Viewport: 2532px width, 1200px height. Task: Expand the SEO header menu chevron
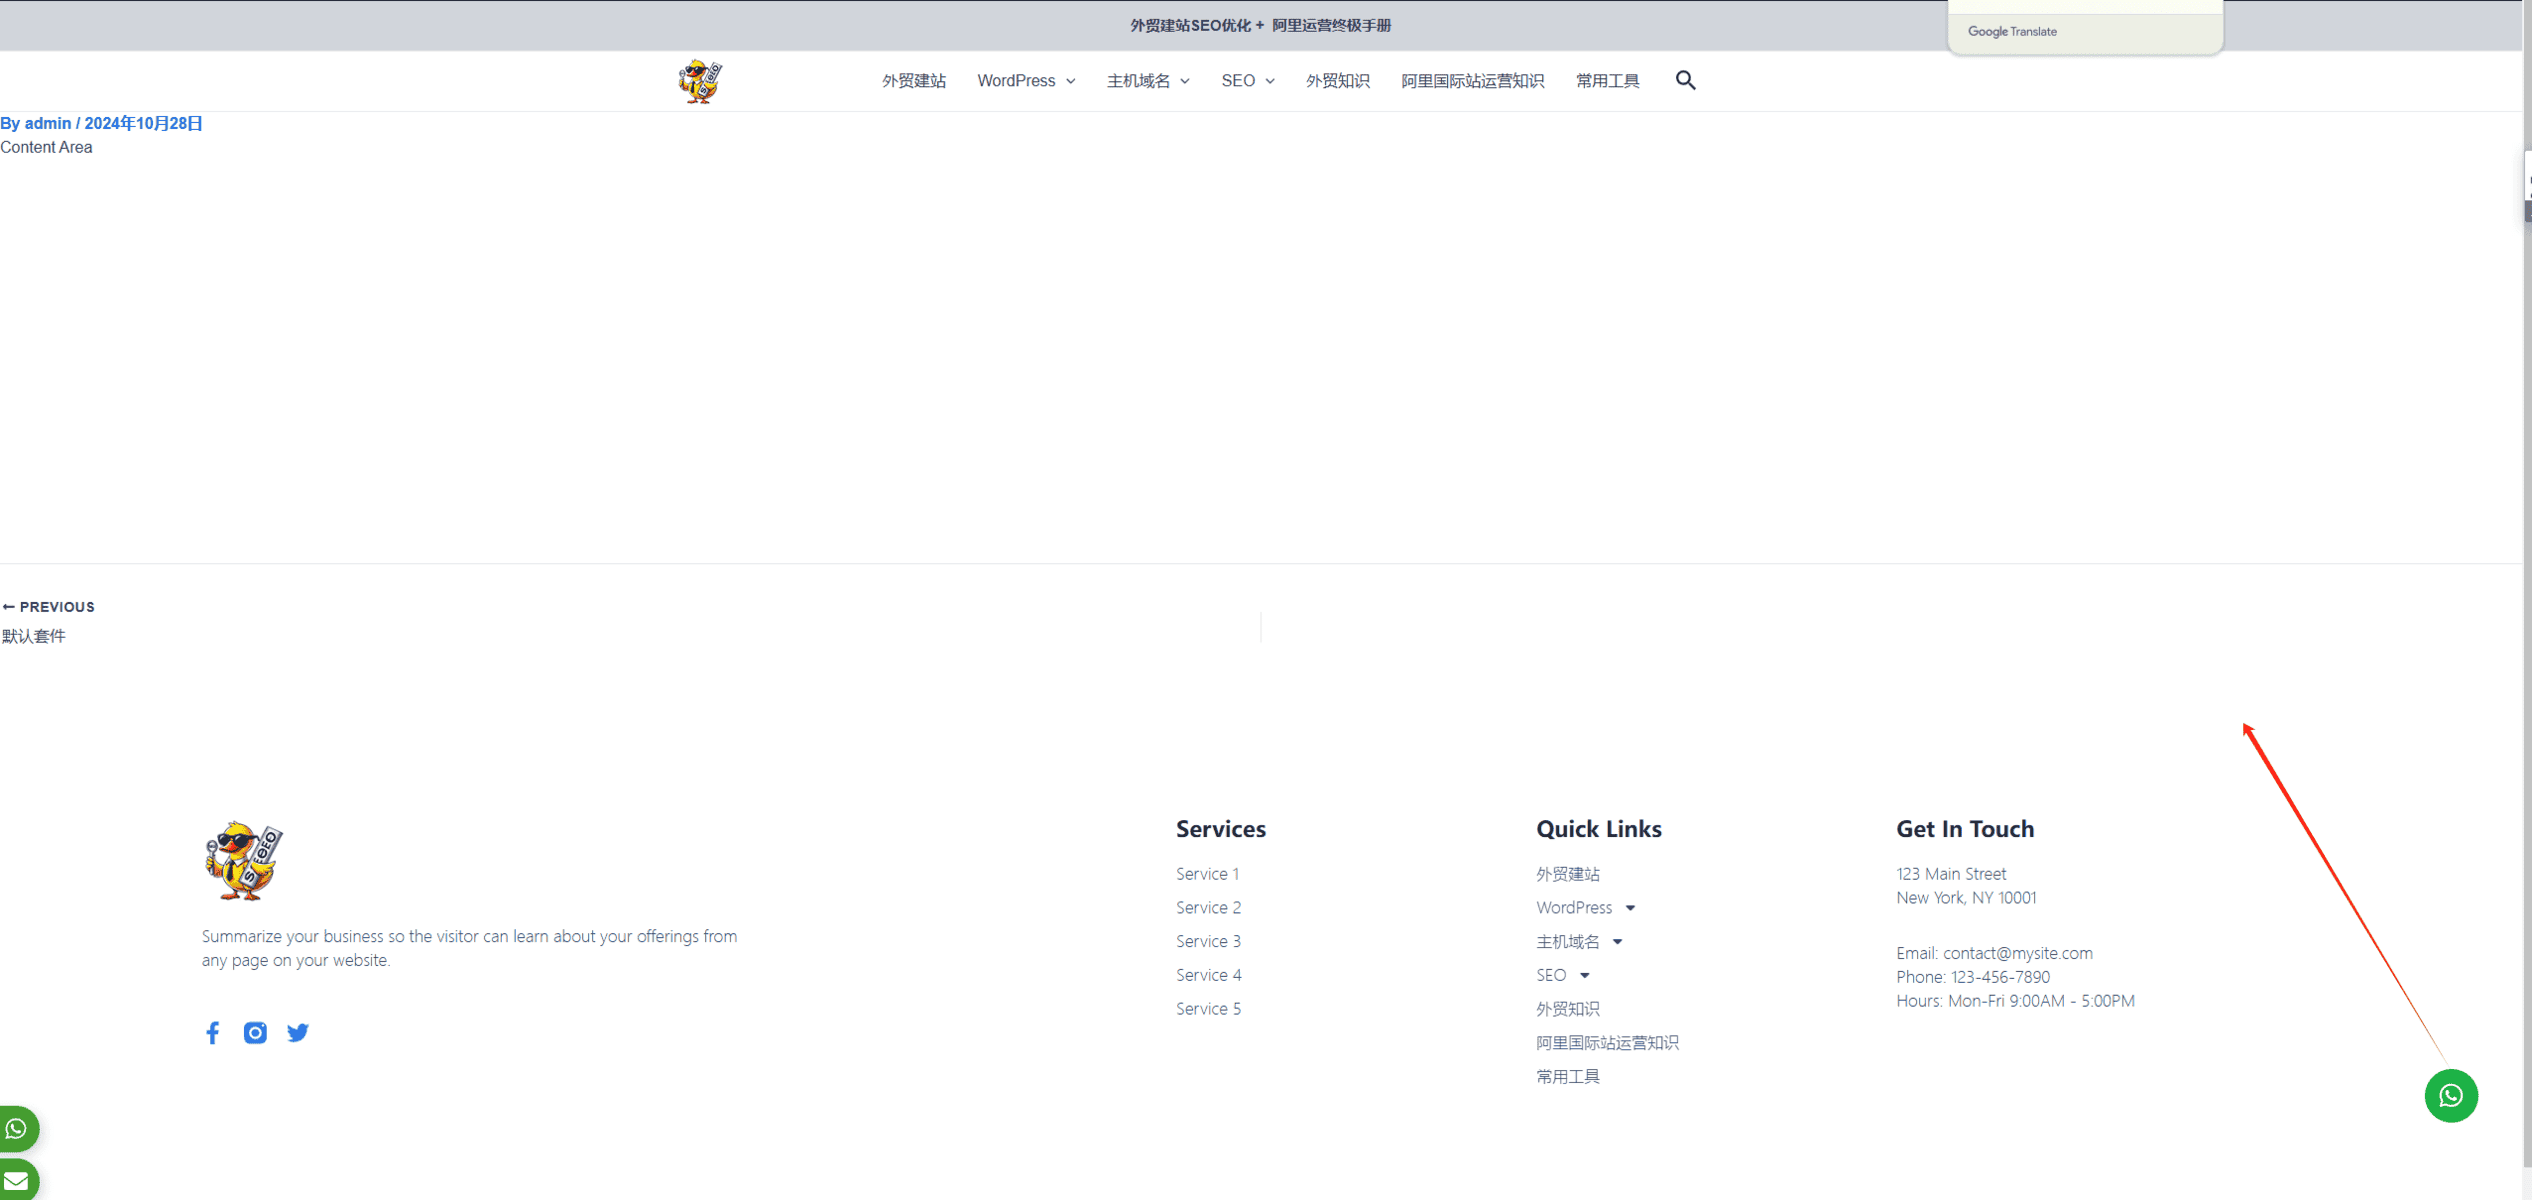tap(1270, 81)
